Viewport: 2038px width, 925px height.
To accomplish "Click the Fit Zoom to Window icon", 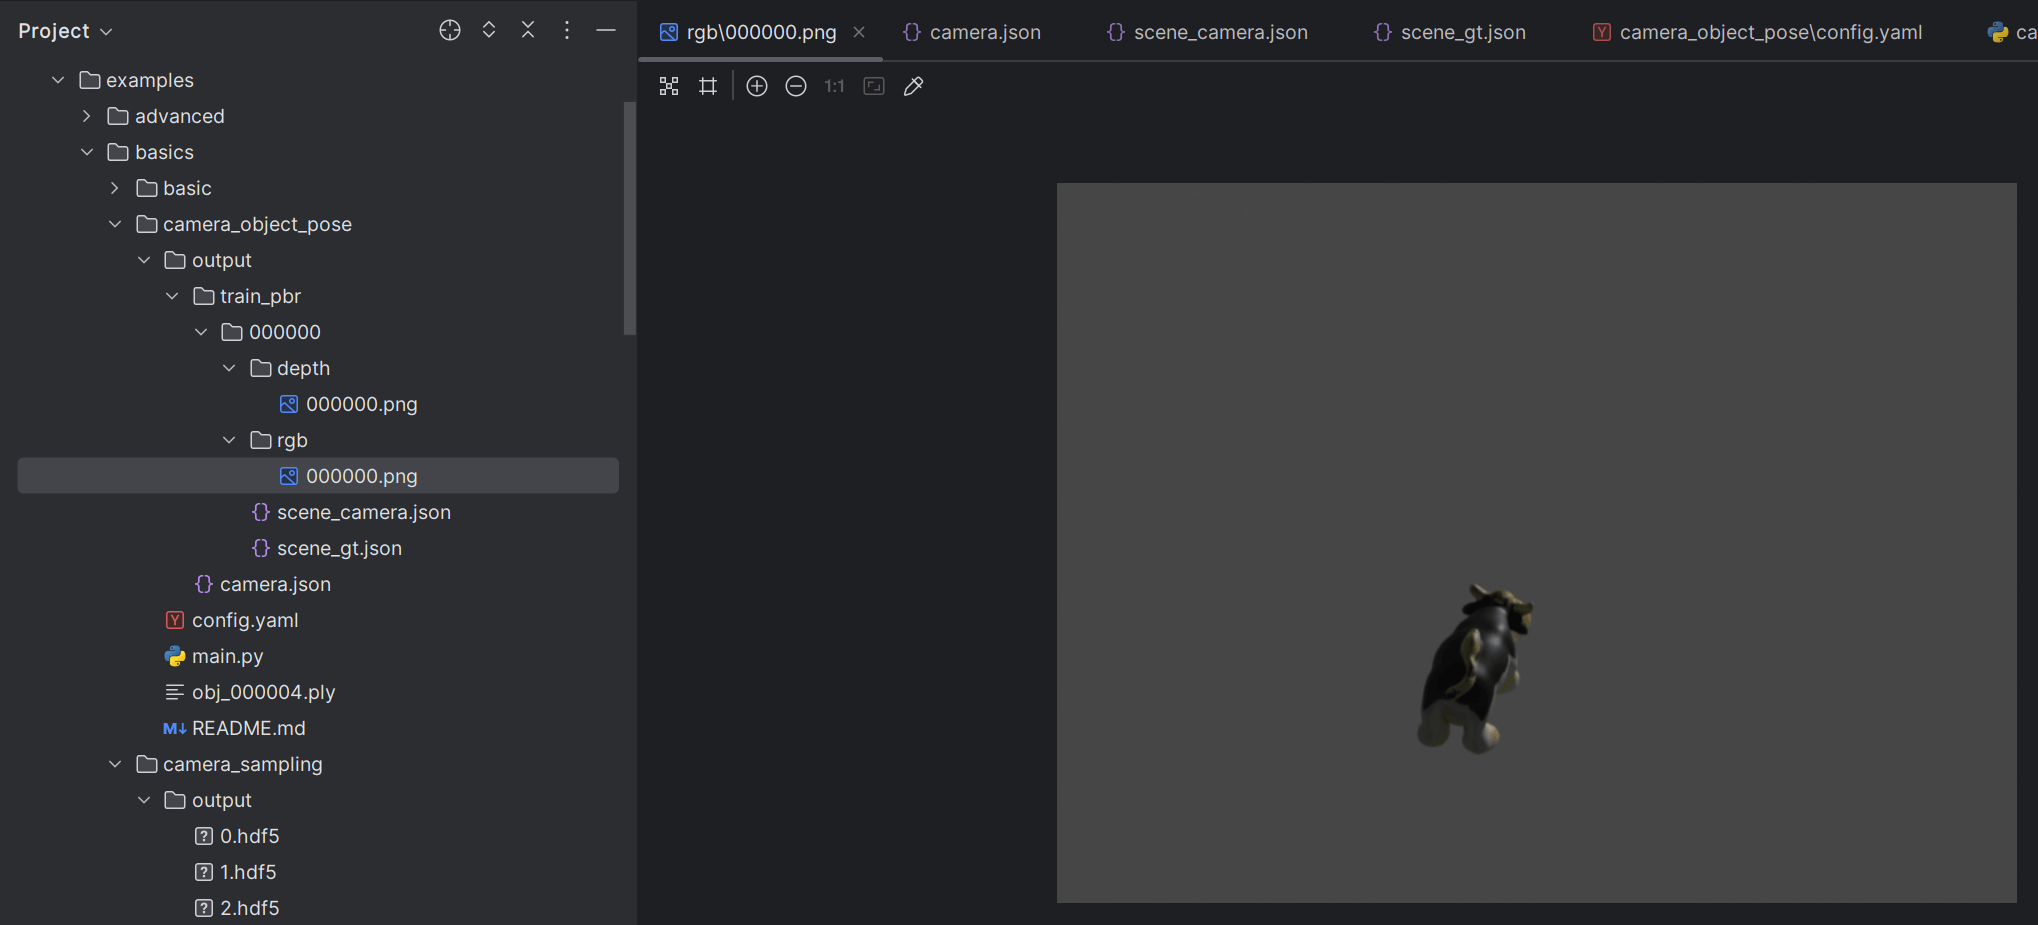I will point(874,87).
